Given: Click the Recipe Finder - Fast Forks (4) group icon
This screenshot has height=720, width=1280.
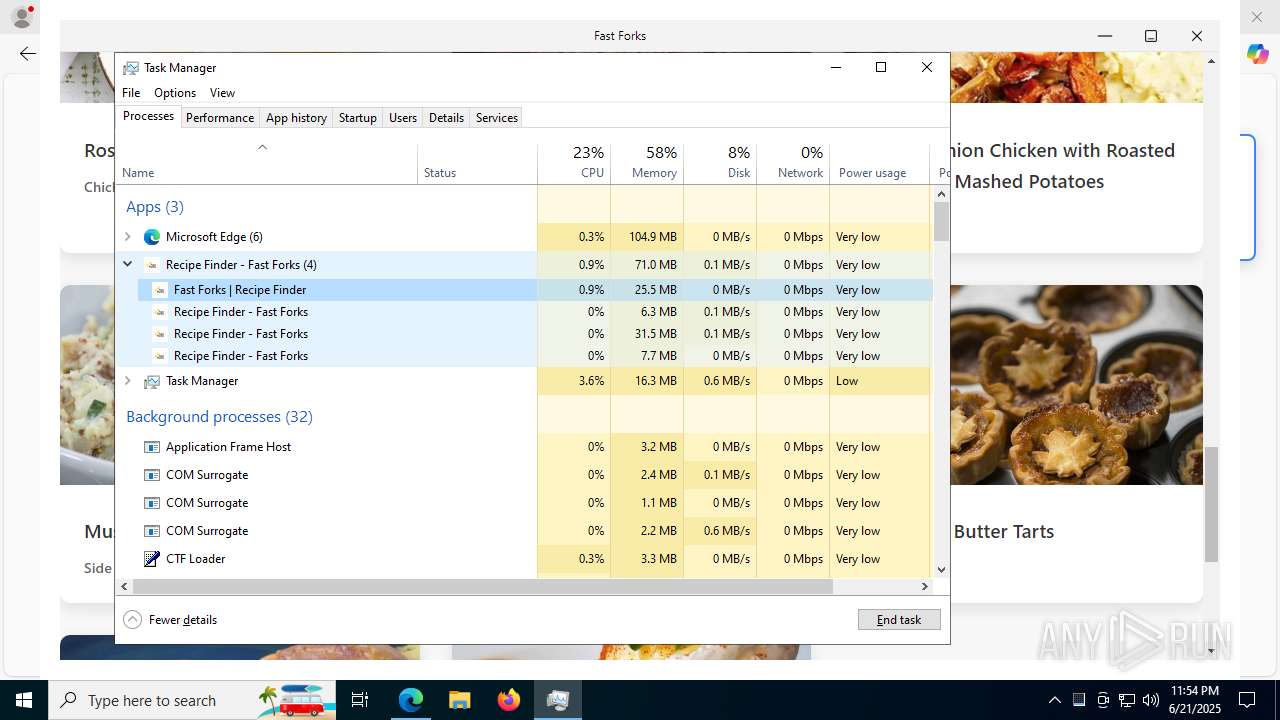Looking at the screenshot, I should [x=152, y=265].
